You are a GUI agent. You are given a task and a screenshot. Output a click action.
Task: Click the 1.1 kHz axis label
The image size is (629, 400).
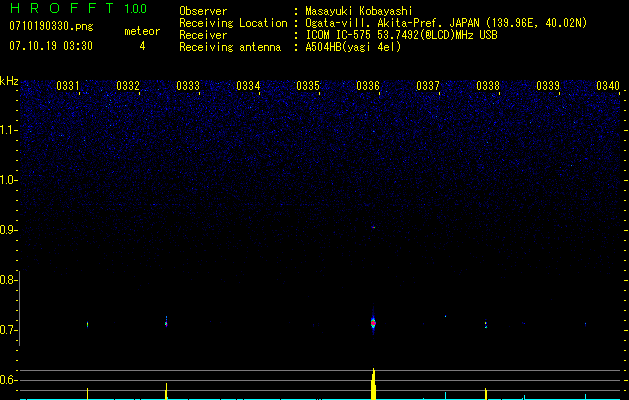[9, 130]
